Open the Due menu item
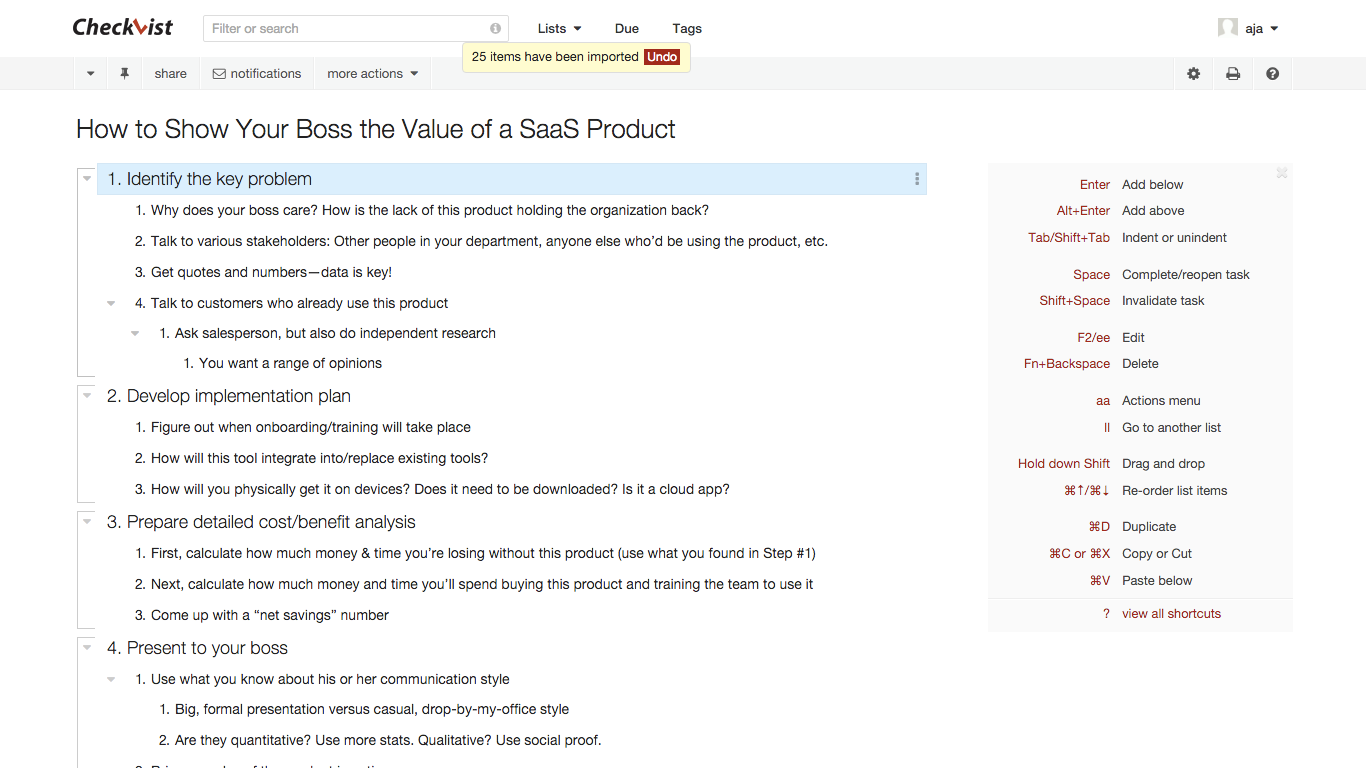The height and width of the screenshot is (768, 1366). [x=627, y=29]
